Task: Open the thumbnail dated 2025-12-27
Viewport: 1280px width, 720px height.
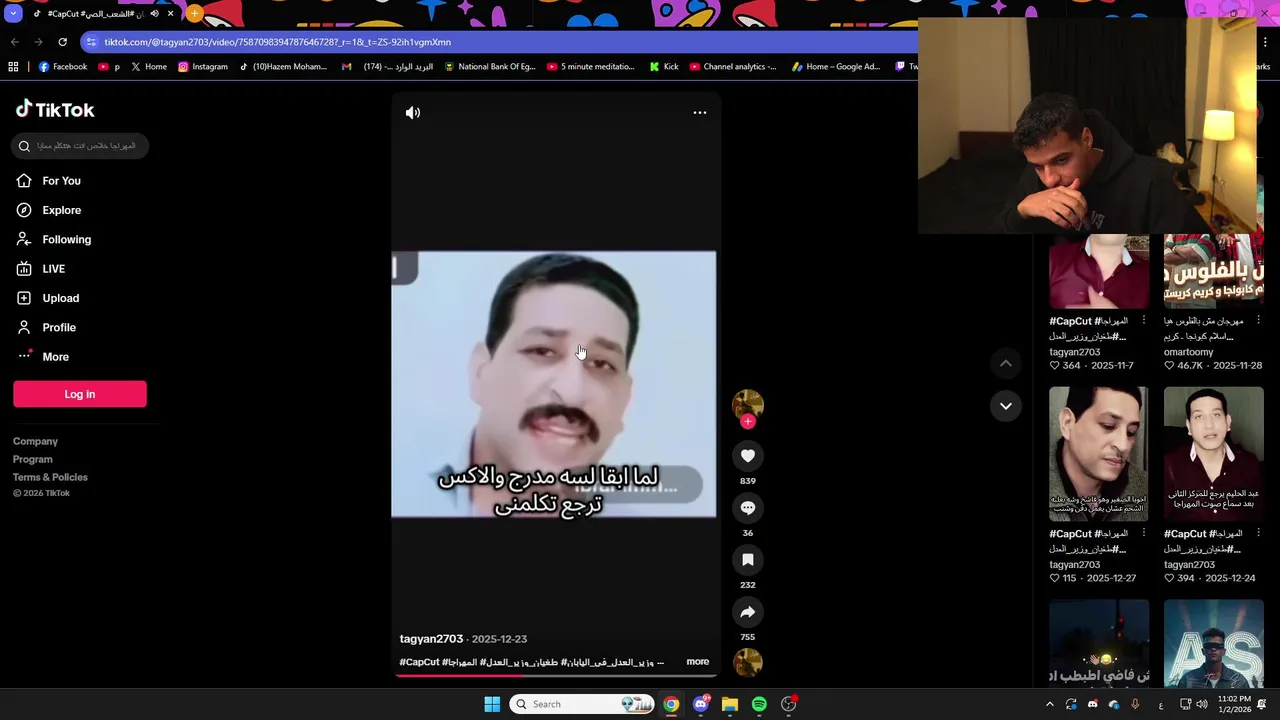Action: [1099, 454]
